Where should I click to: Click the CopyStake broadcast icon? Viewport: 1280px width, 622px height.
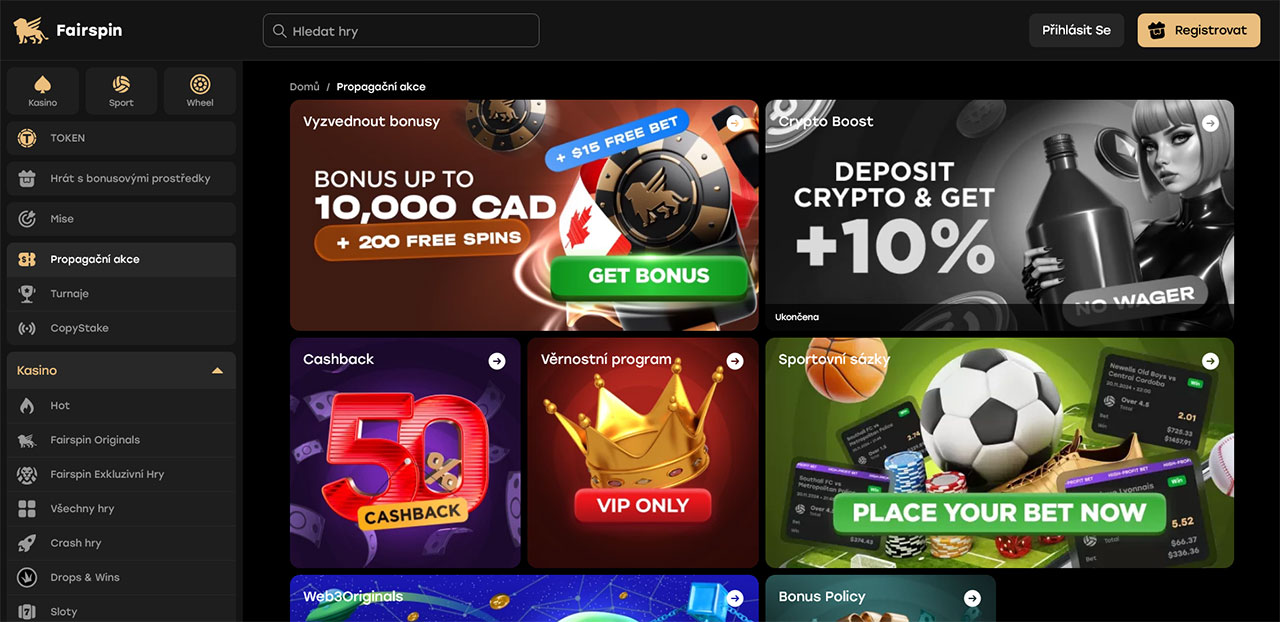28,328
